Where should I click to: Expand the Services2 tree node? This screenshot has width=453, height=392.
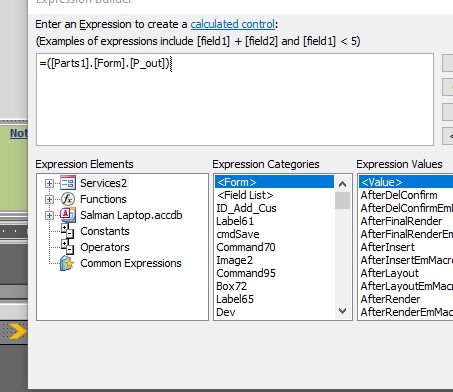pos(49,183)
